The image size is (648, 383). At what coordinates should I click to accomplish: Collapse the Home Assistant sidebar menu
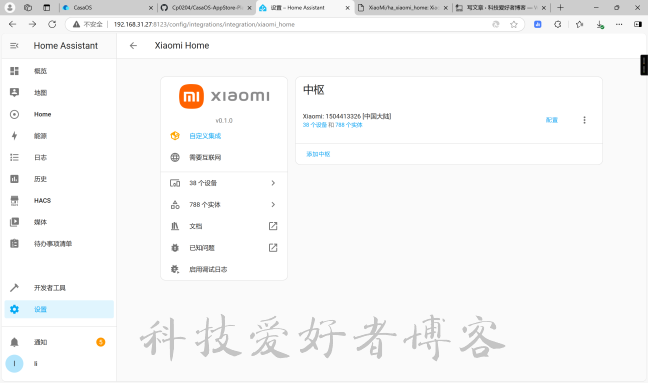coord(14,45)
